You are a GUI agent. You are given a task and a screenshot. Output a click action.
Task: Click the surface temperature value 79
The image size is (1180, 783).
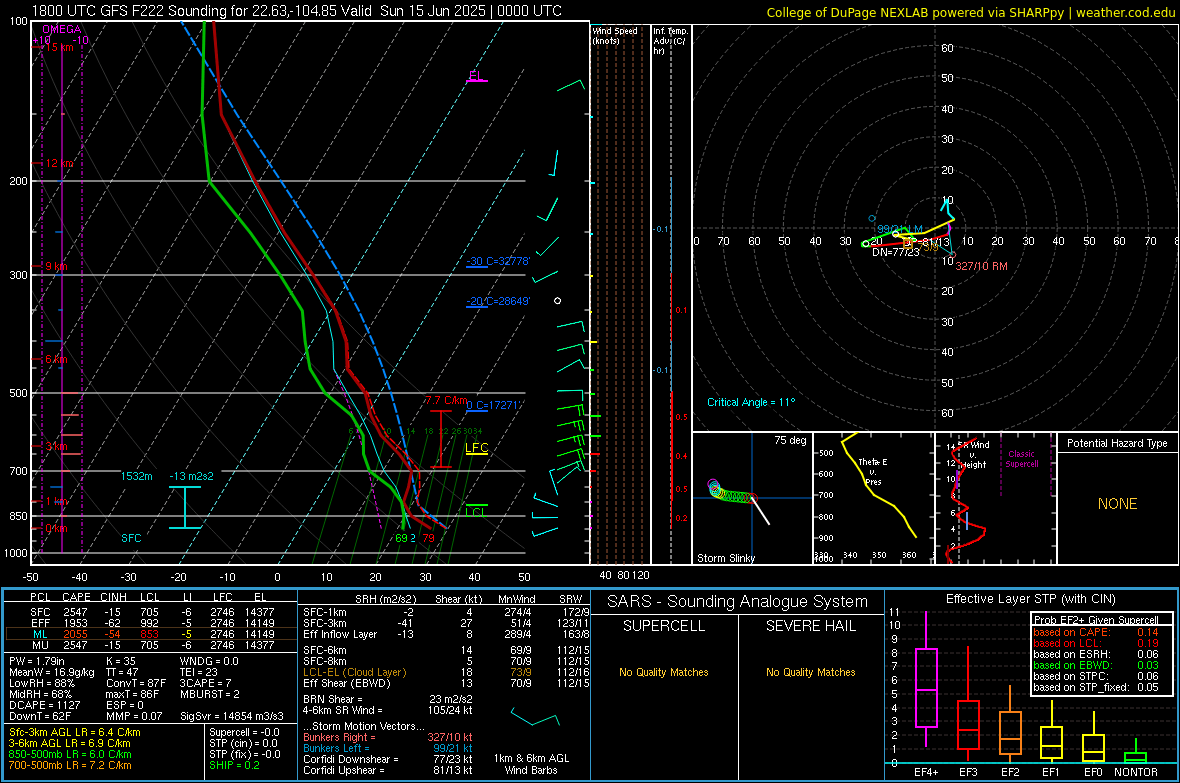point(428,538)
